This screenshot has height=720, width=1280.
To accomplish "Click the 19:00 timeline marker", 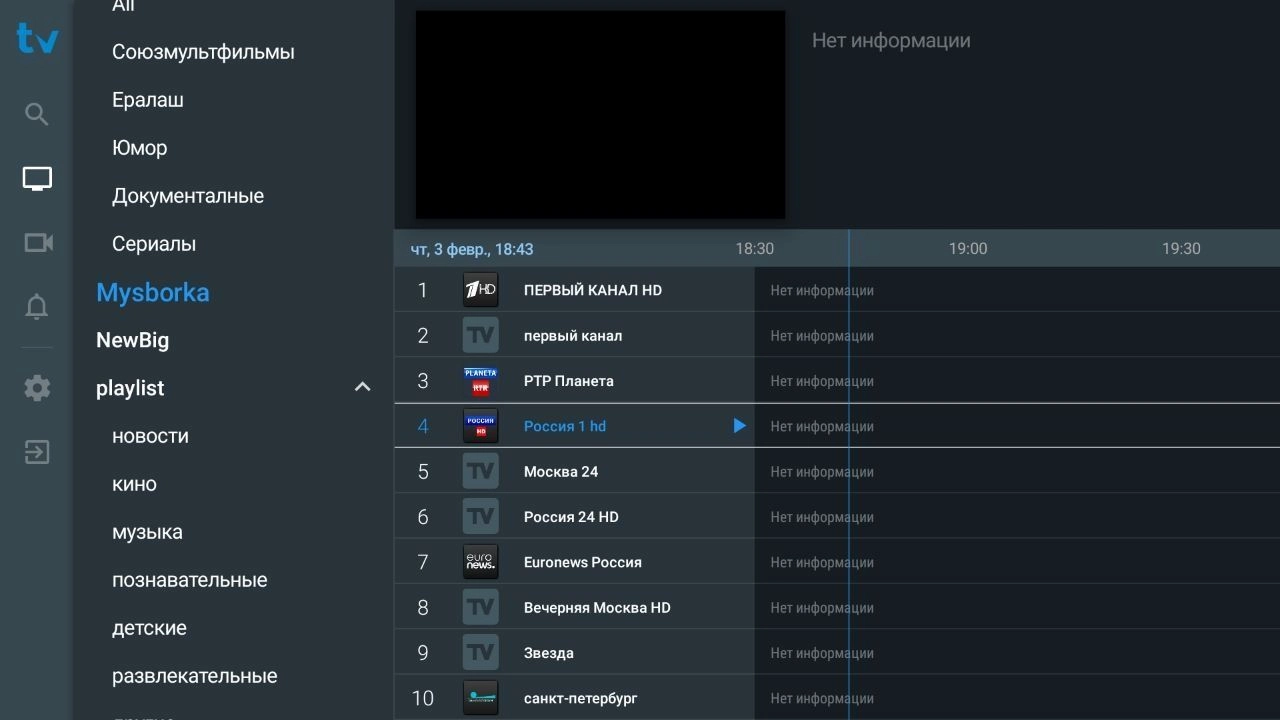I will coord(967,248).
